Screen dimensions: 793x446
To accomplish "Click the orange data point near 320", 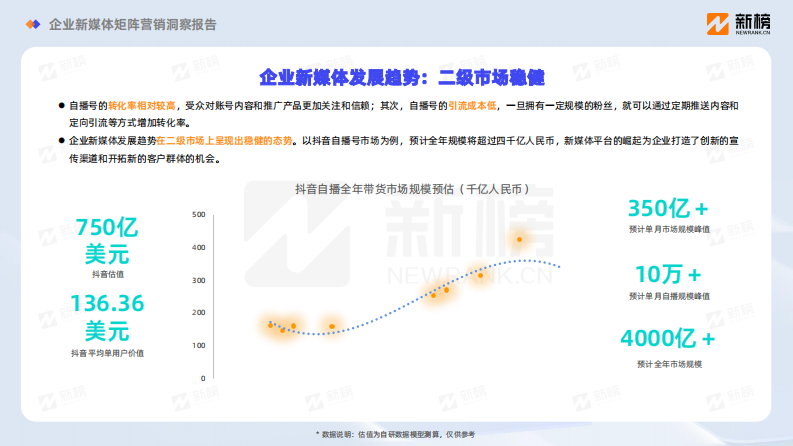I will pos(480,276).
